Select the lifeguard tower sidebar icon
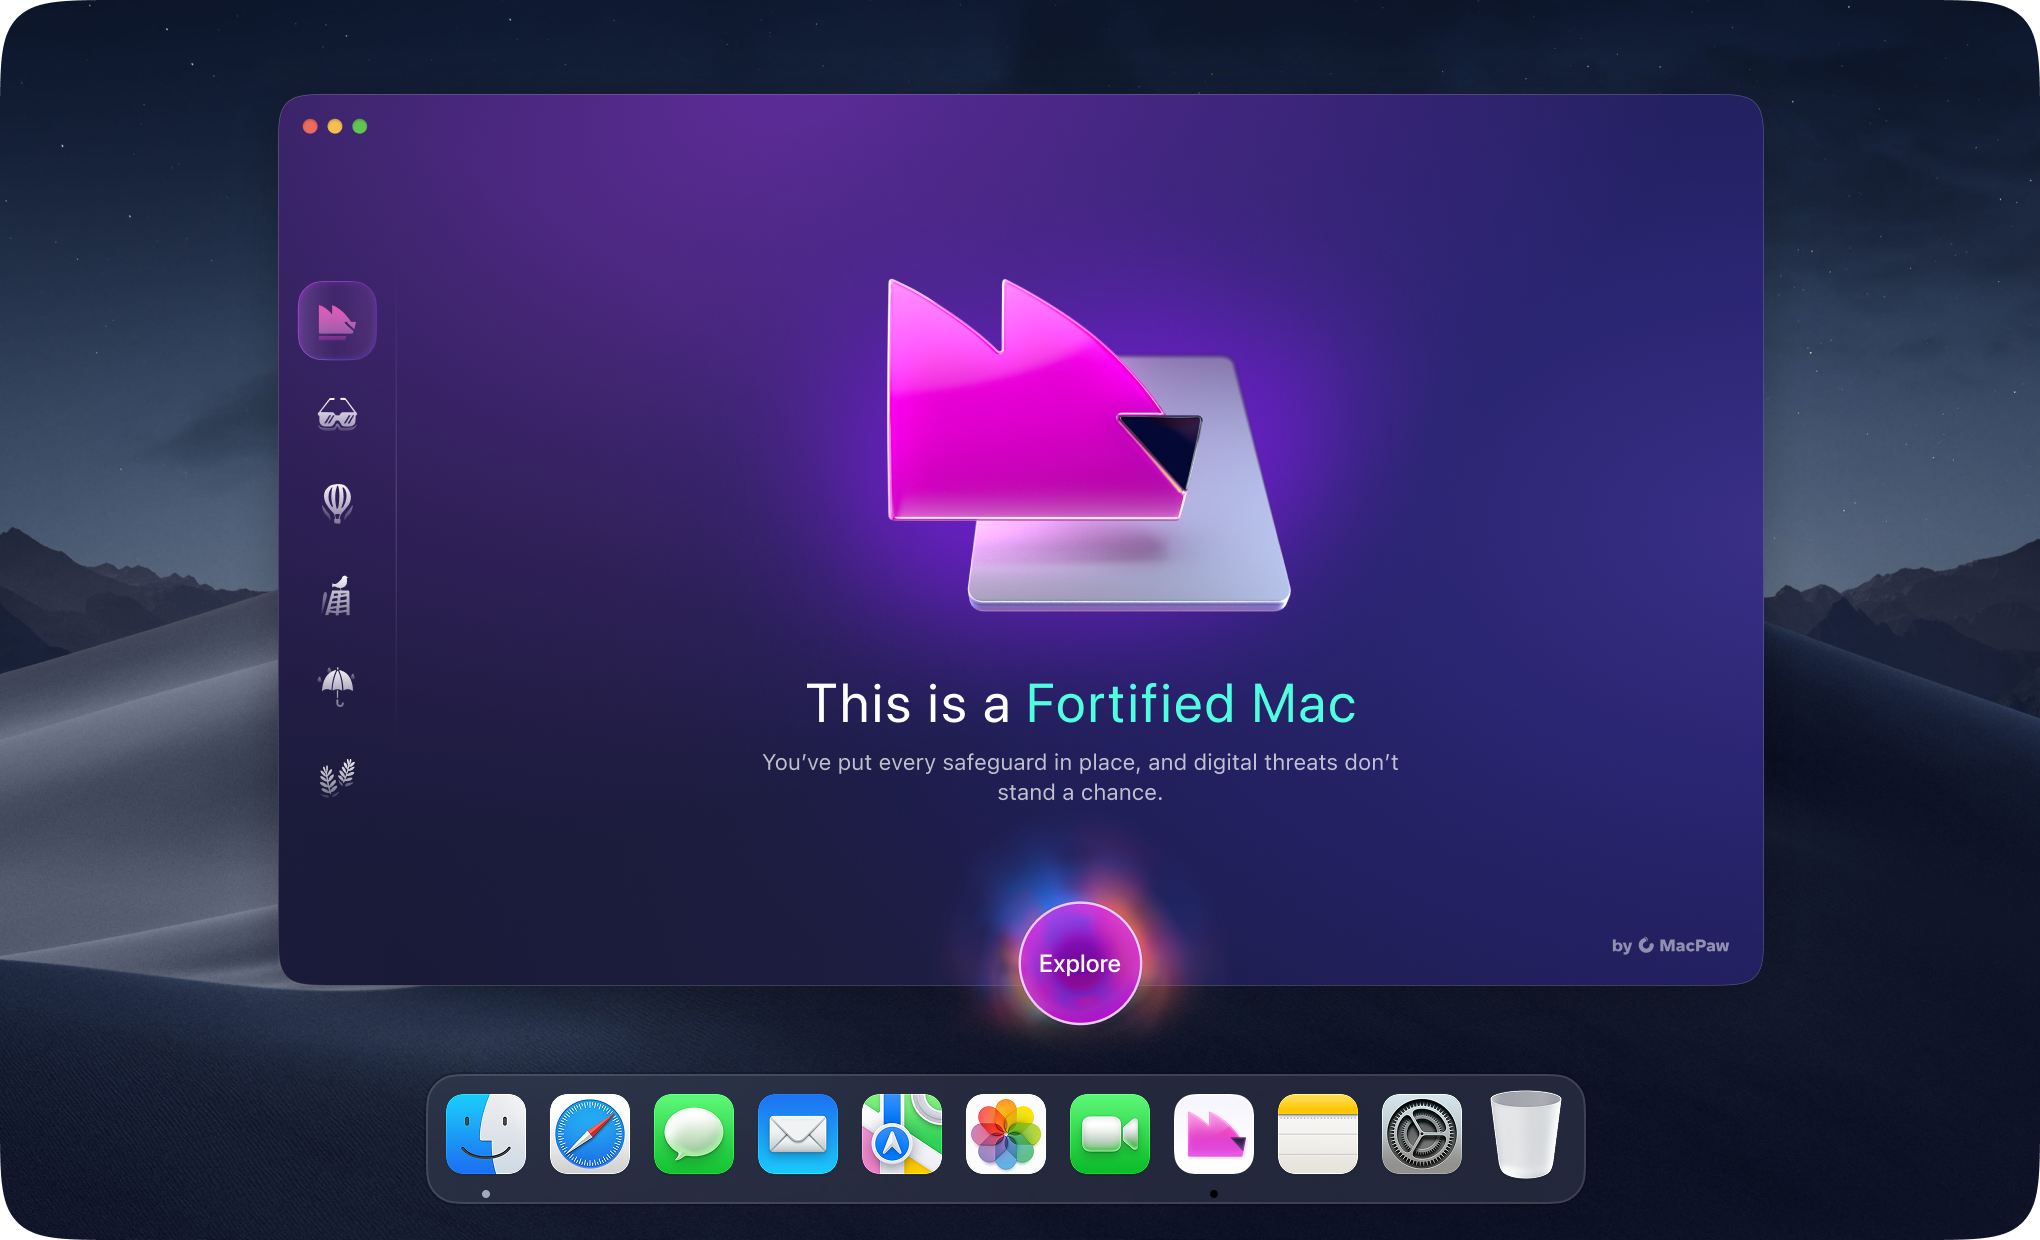This screenshot has width=2040, height=1240. point(337,596)
